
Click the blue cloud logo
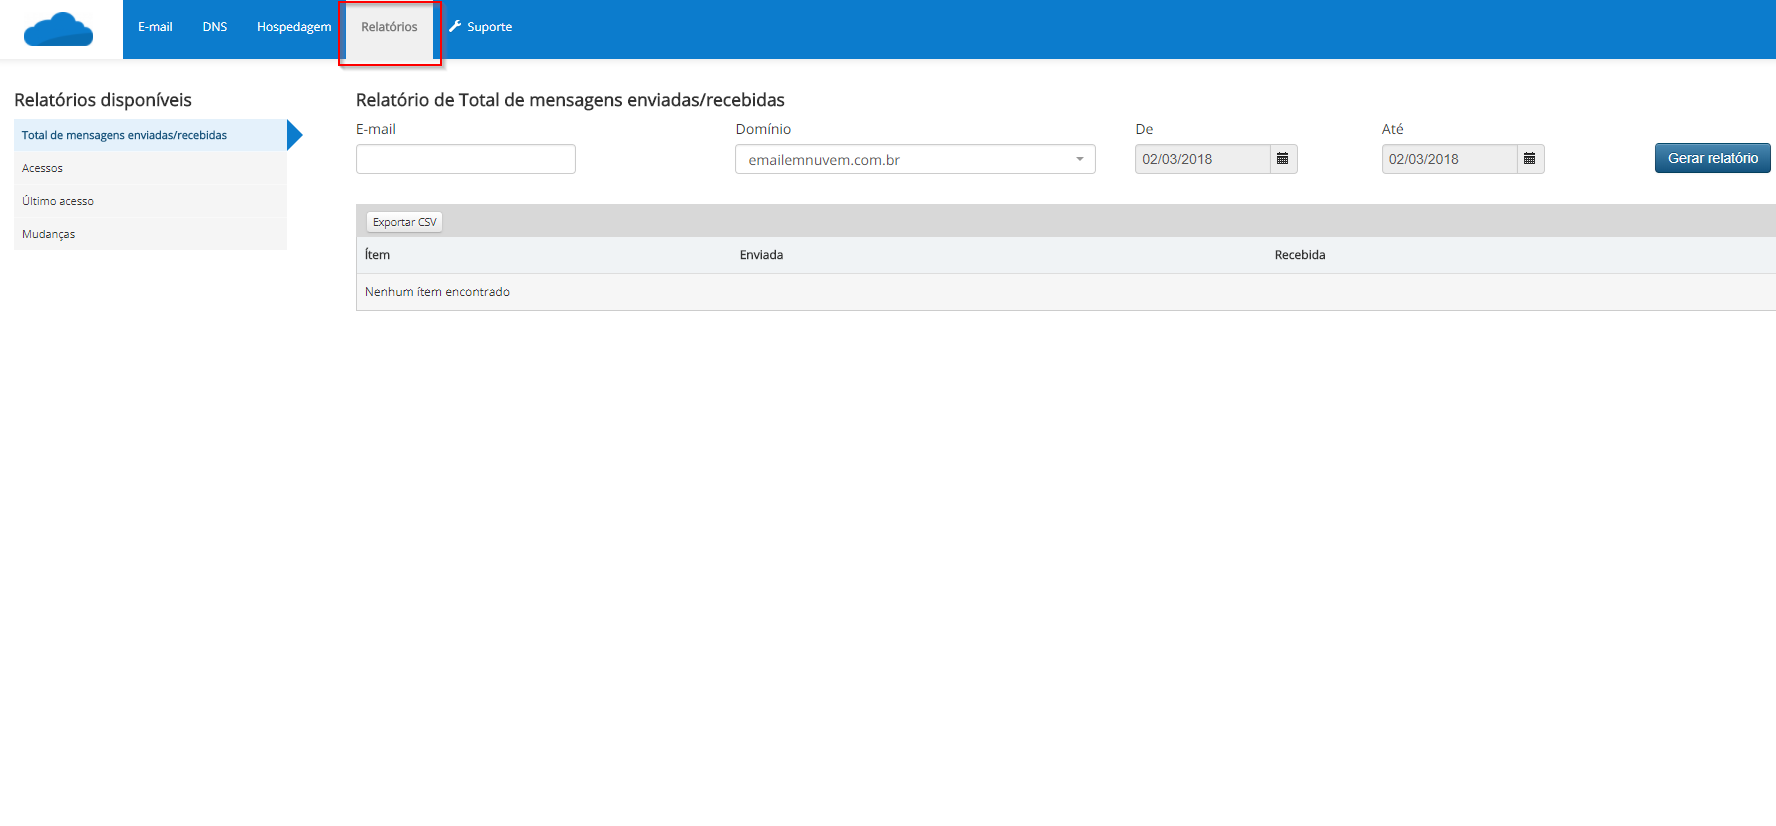[58, 30]
